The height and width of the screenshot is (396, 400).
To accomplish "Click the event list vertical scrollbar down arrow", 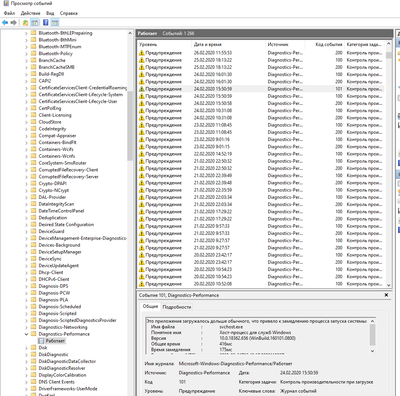I will tap(389, 285).
